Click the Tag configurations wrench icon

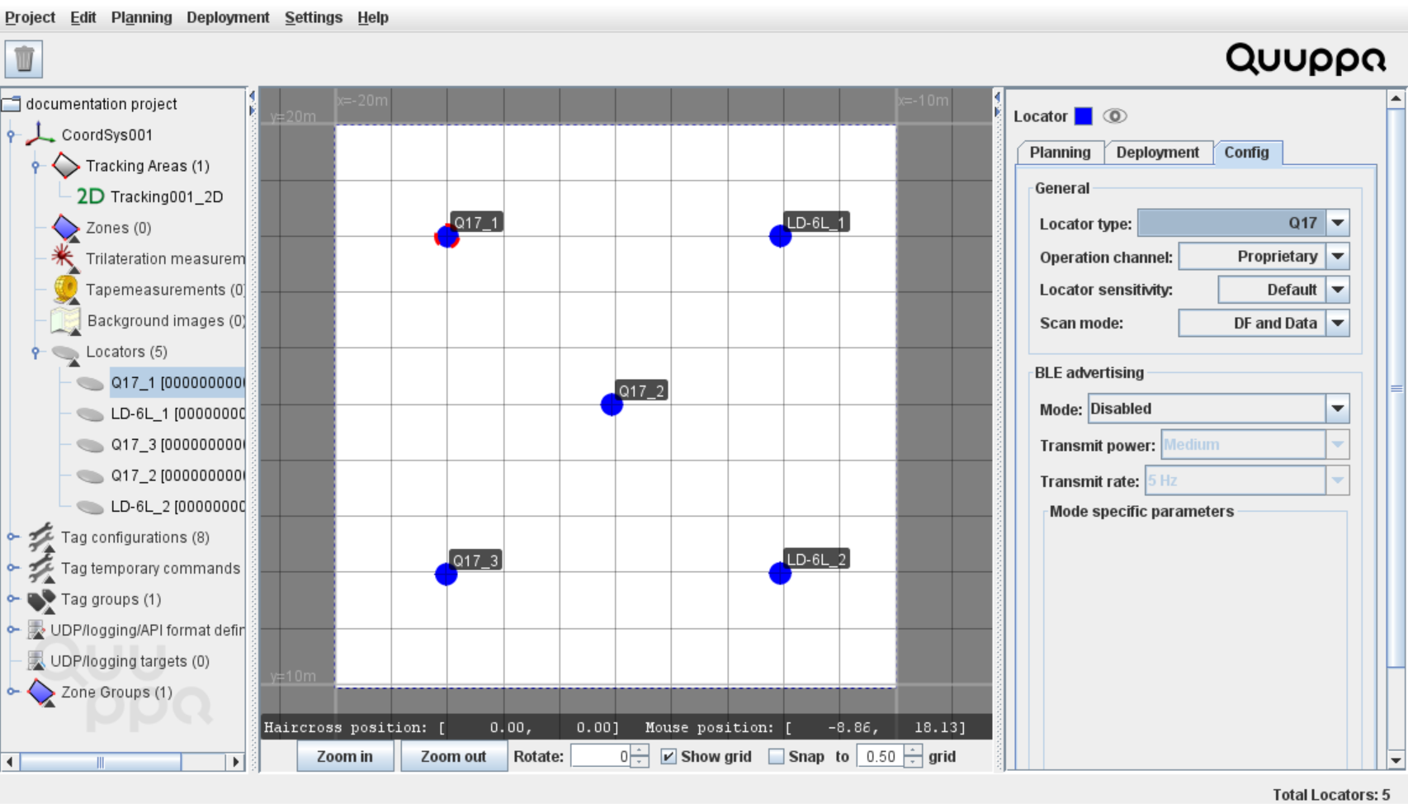click(x=40, y=537)
